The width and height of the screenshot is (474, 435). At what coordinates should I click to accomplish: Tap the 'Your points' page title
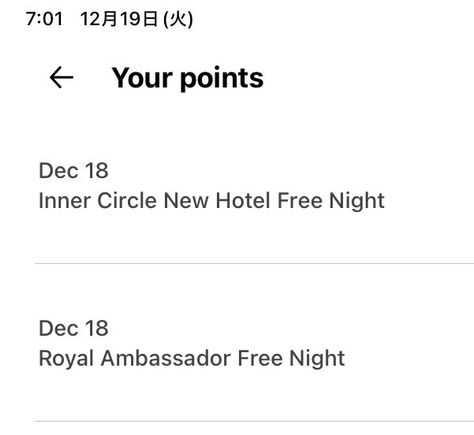187,78
